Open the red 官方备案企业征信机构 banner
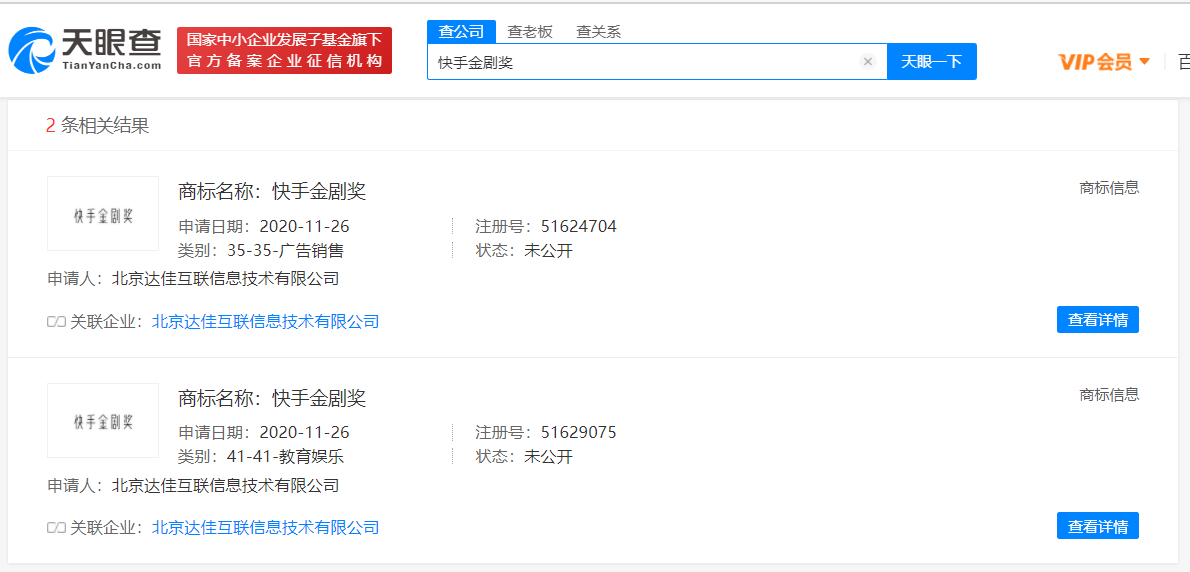The image size is (1190, 572). (x=284, y=50)
